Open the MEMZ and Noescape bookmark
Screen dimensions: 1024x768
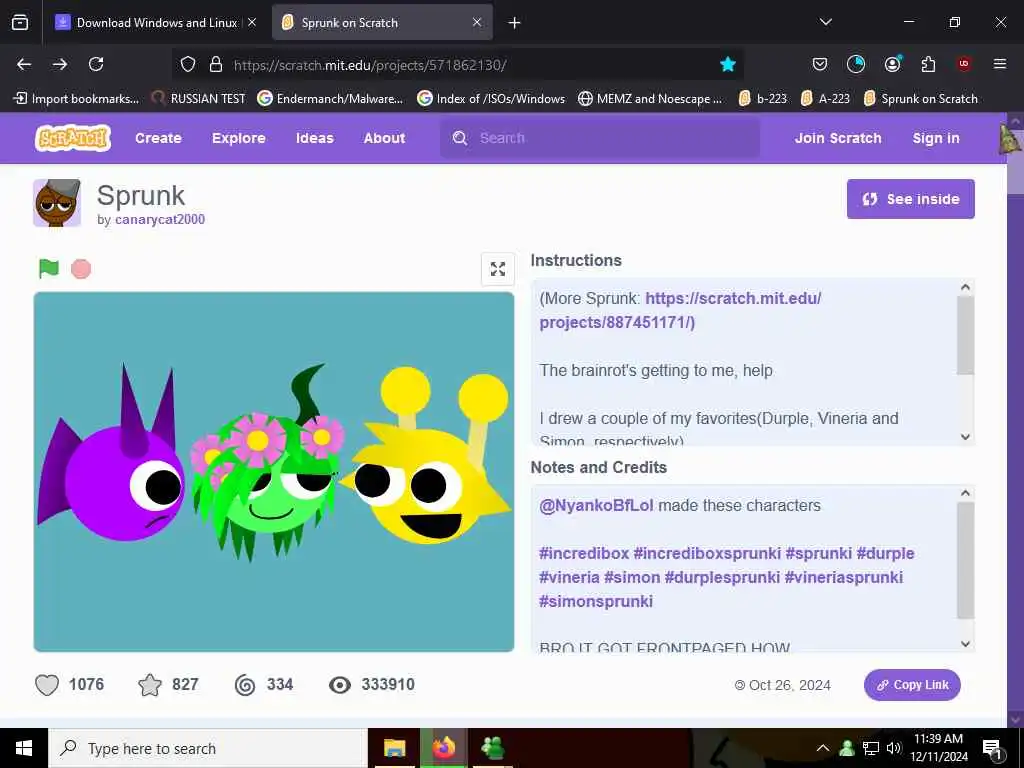point(650,99)
